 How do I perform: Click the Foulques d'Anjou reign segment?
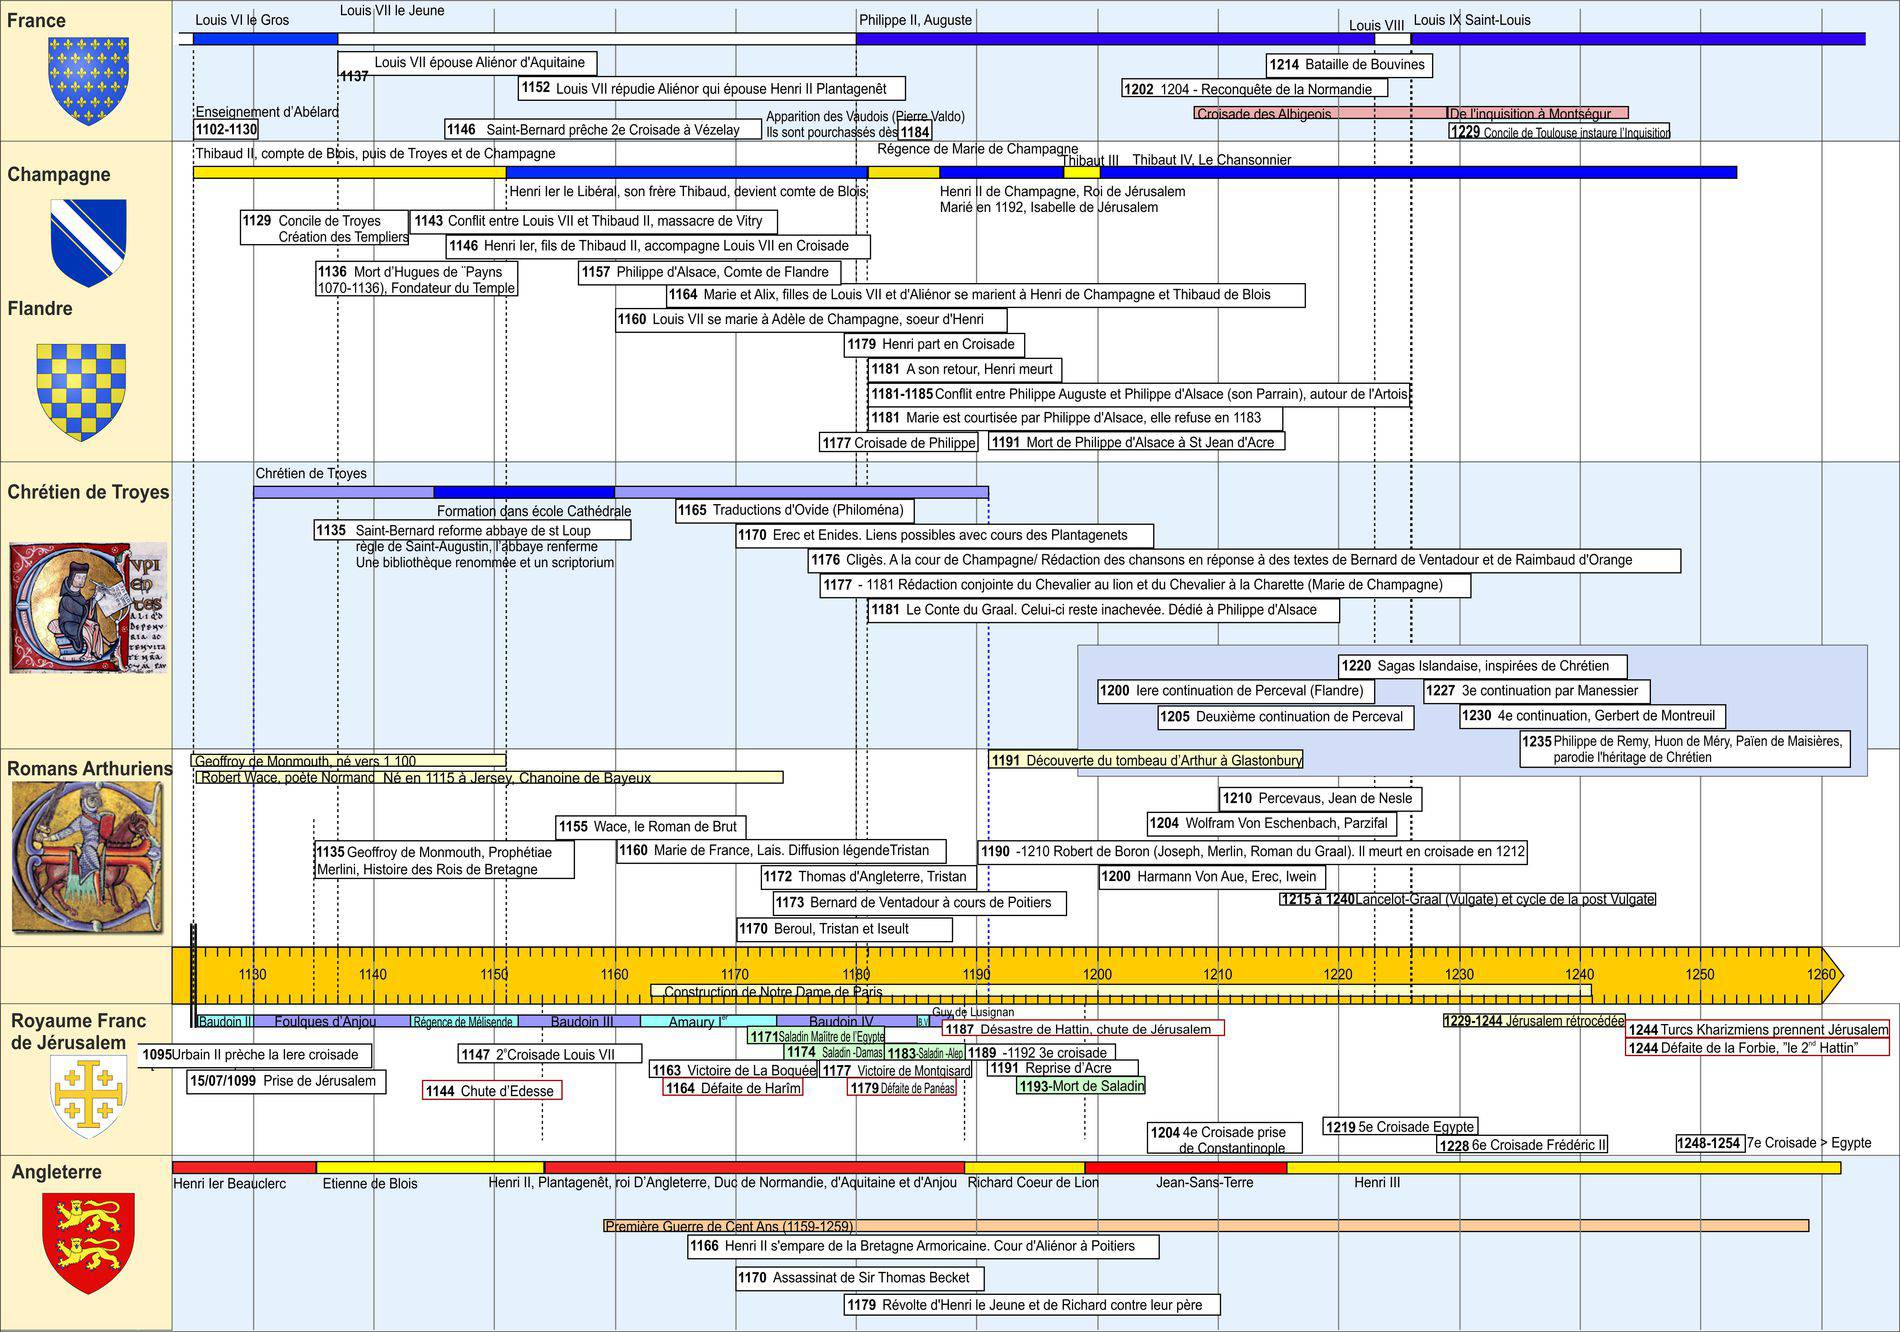pos(332,1021)
